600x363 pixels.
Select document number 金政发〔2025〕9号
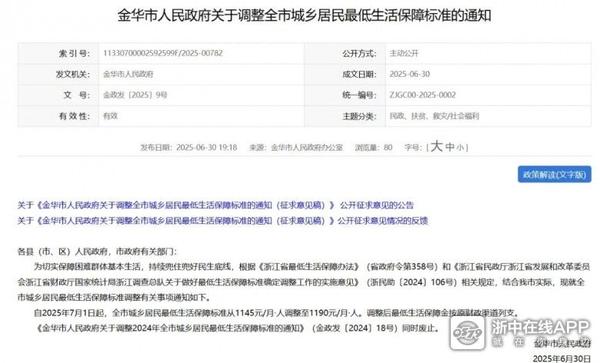point(135,95)
